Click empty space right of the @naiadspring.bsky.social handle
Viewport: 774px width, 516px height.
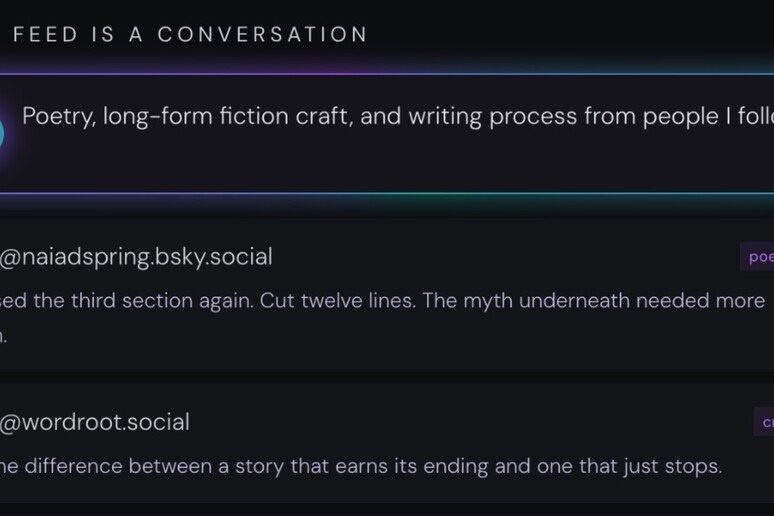[x=500, y=257]
